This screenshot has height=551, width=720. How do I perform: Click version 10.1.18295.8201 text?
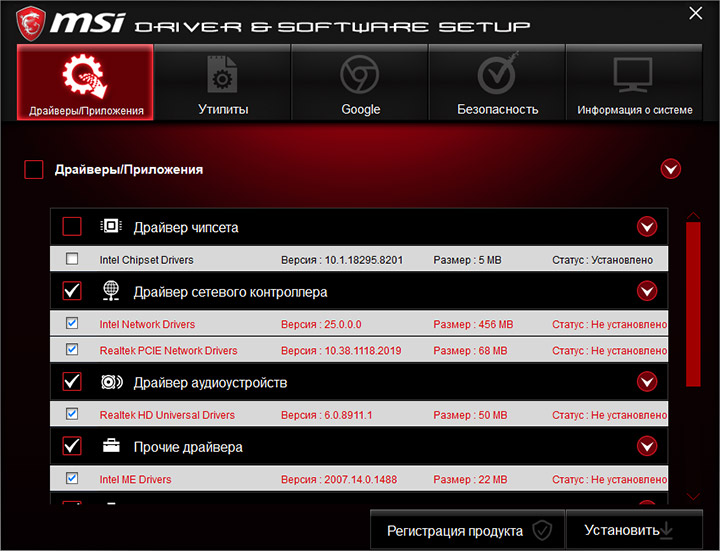pyautogui.click(x=342, y=260)
